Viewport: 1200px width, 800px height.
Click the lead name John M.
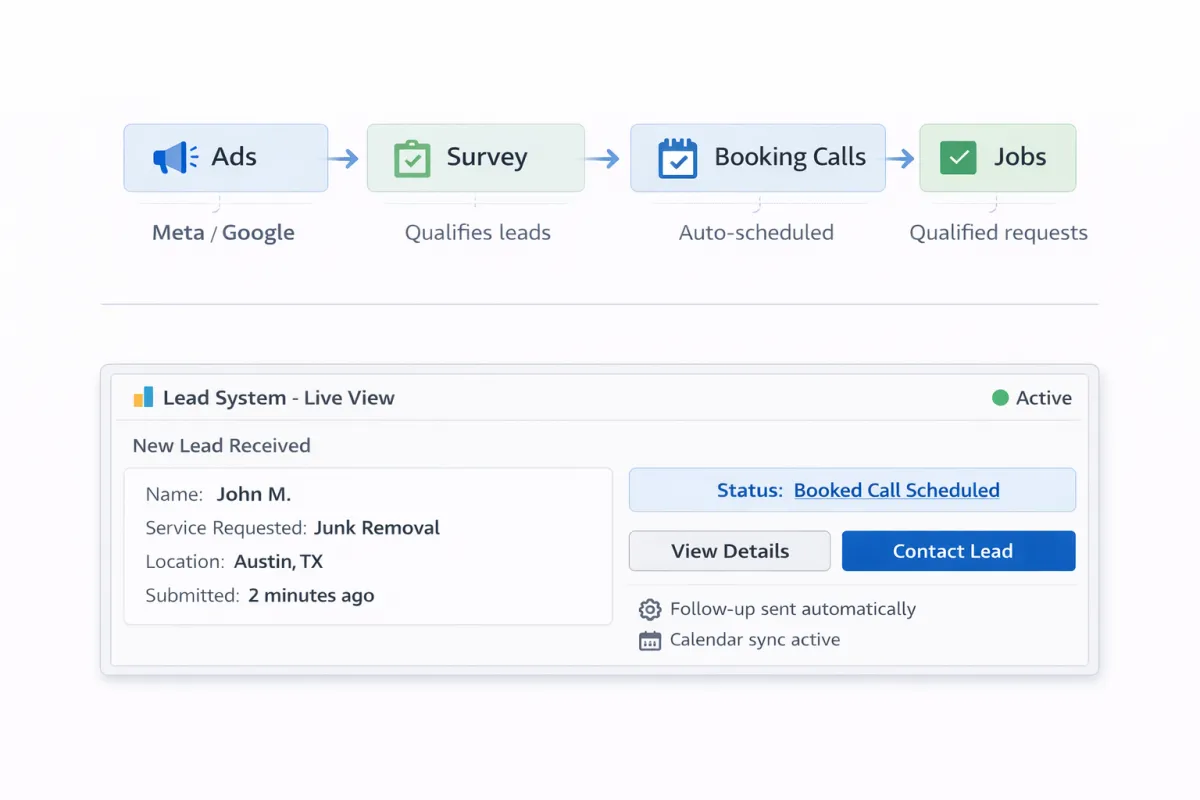[x=254, y=494]
